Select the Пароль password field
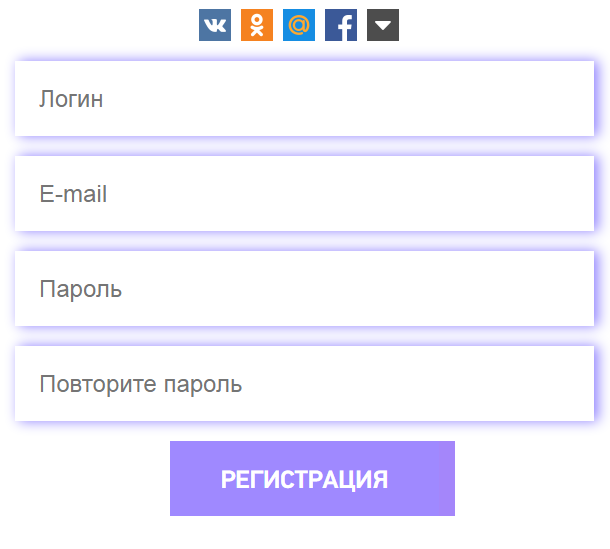 [x=304, y=288]
